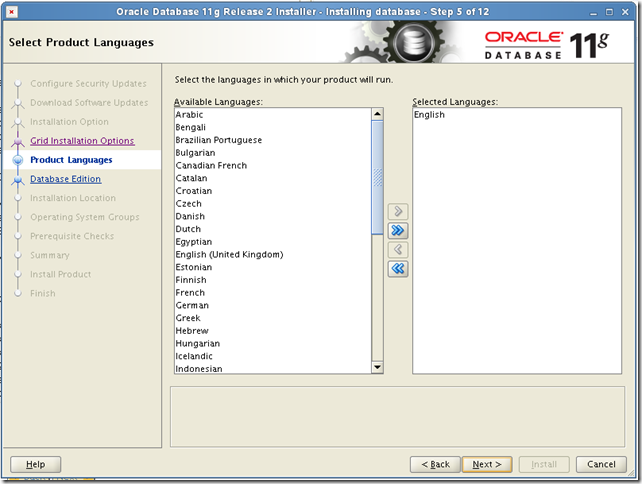642x484 pixels.
Task: Proceed with the Next button
Action: (487, 464)
